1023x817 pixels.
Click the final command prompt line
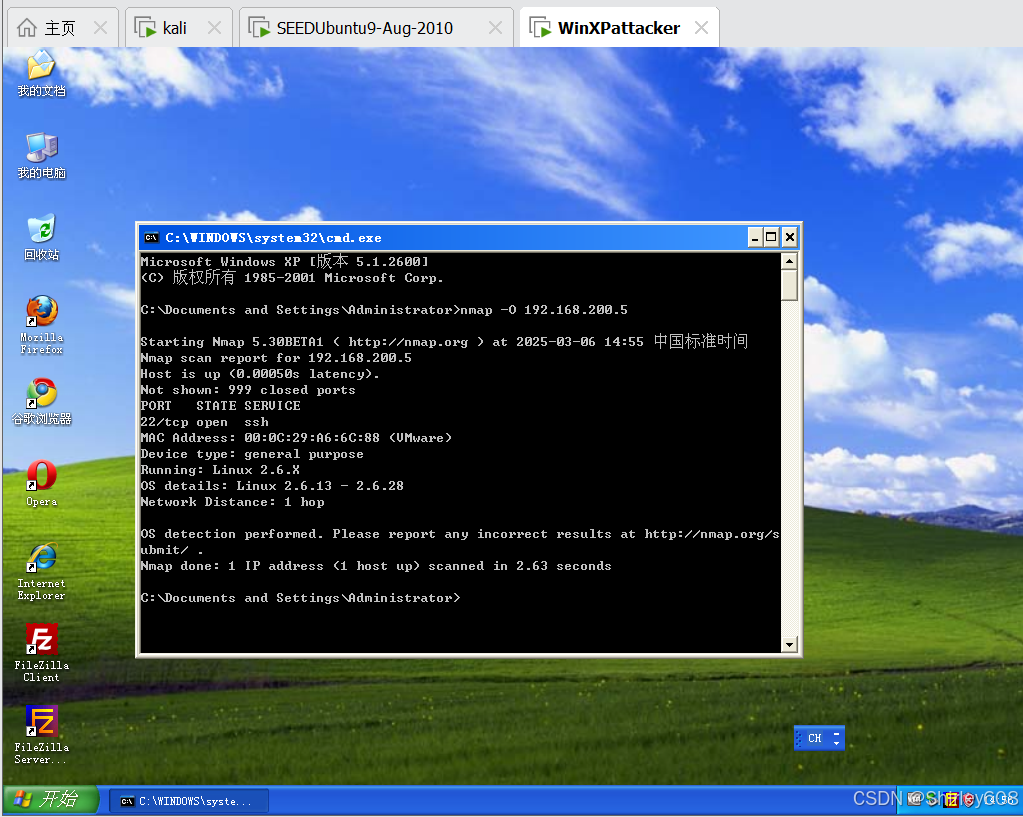[300, 598]
